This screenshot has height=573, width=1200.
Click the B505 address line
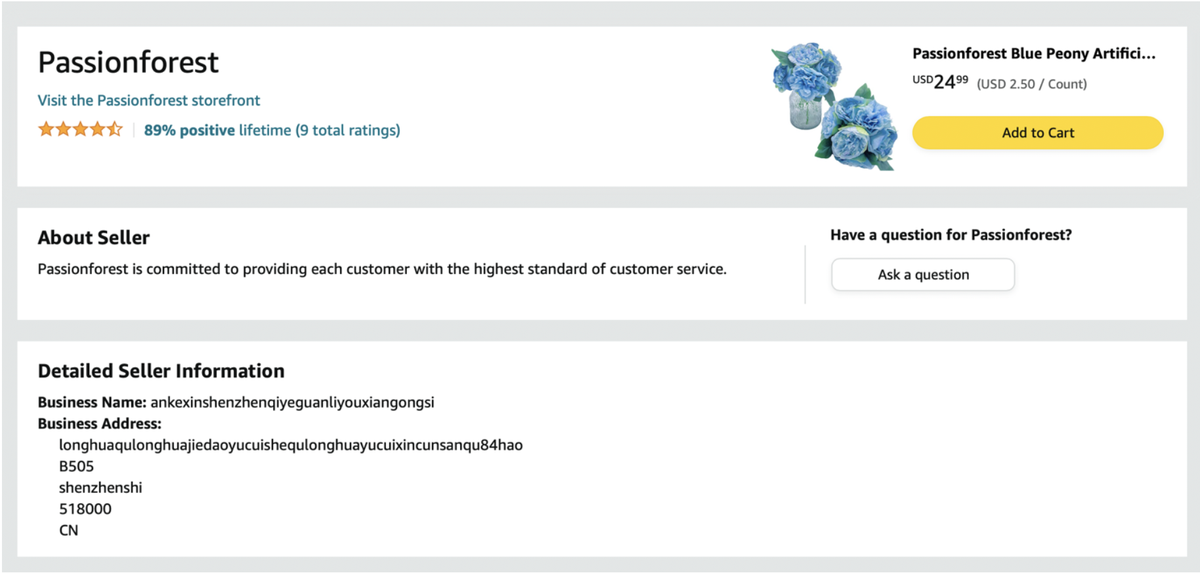(76, 466)
